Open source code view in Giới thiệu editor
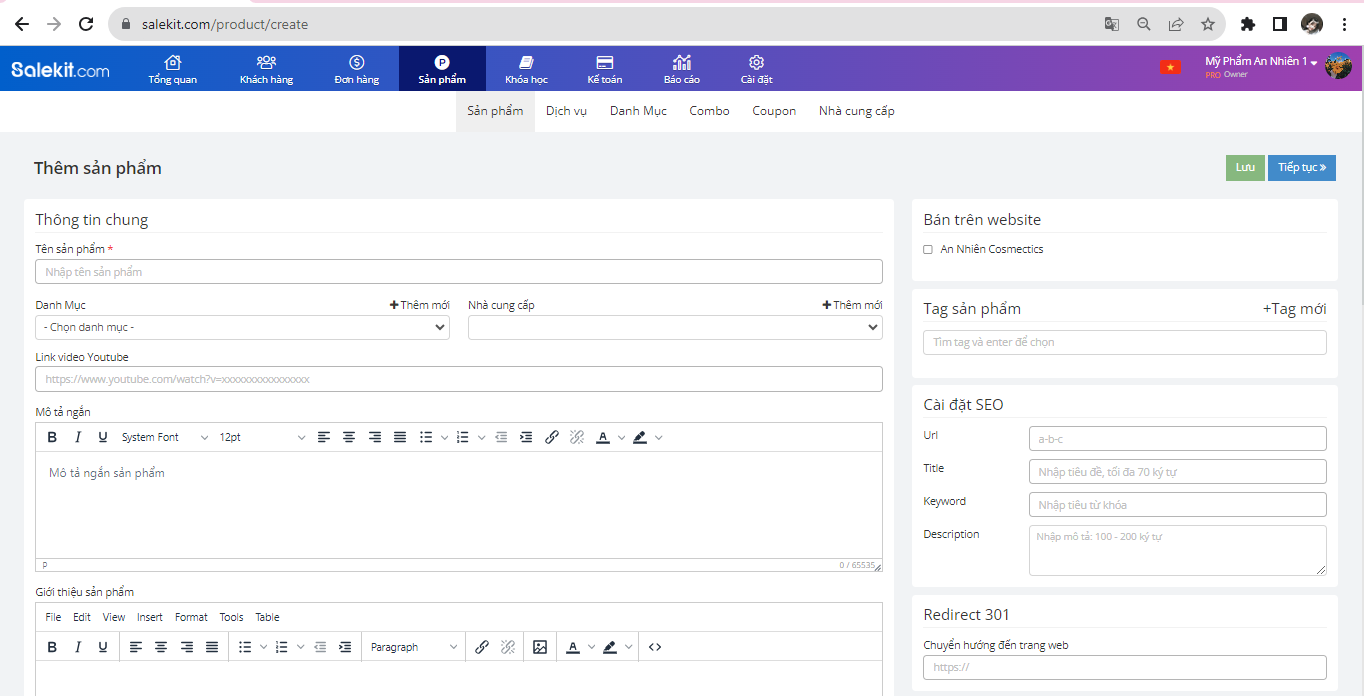The width and height of the screenshot is (1364, 696). tap(655, 647)
